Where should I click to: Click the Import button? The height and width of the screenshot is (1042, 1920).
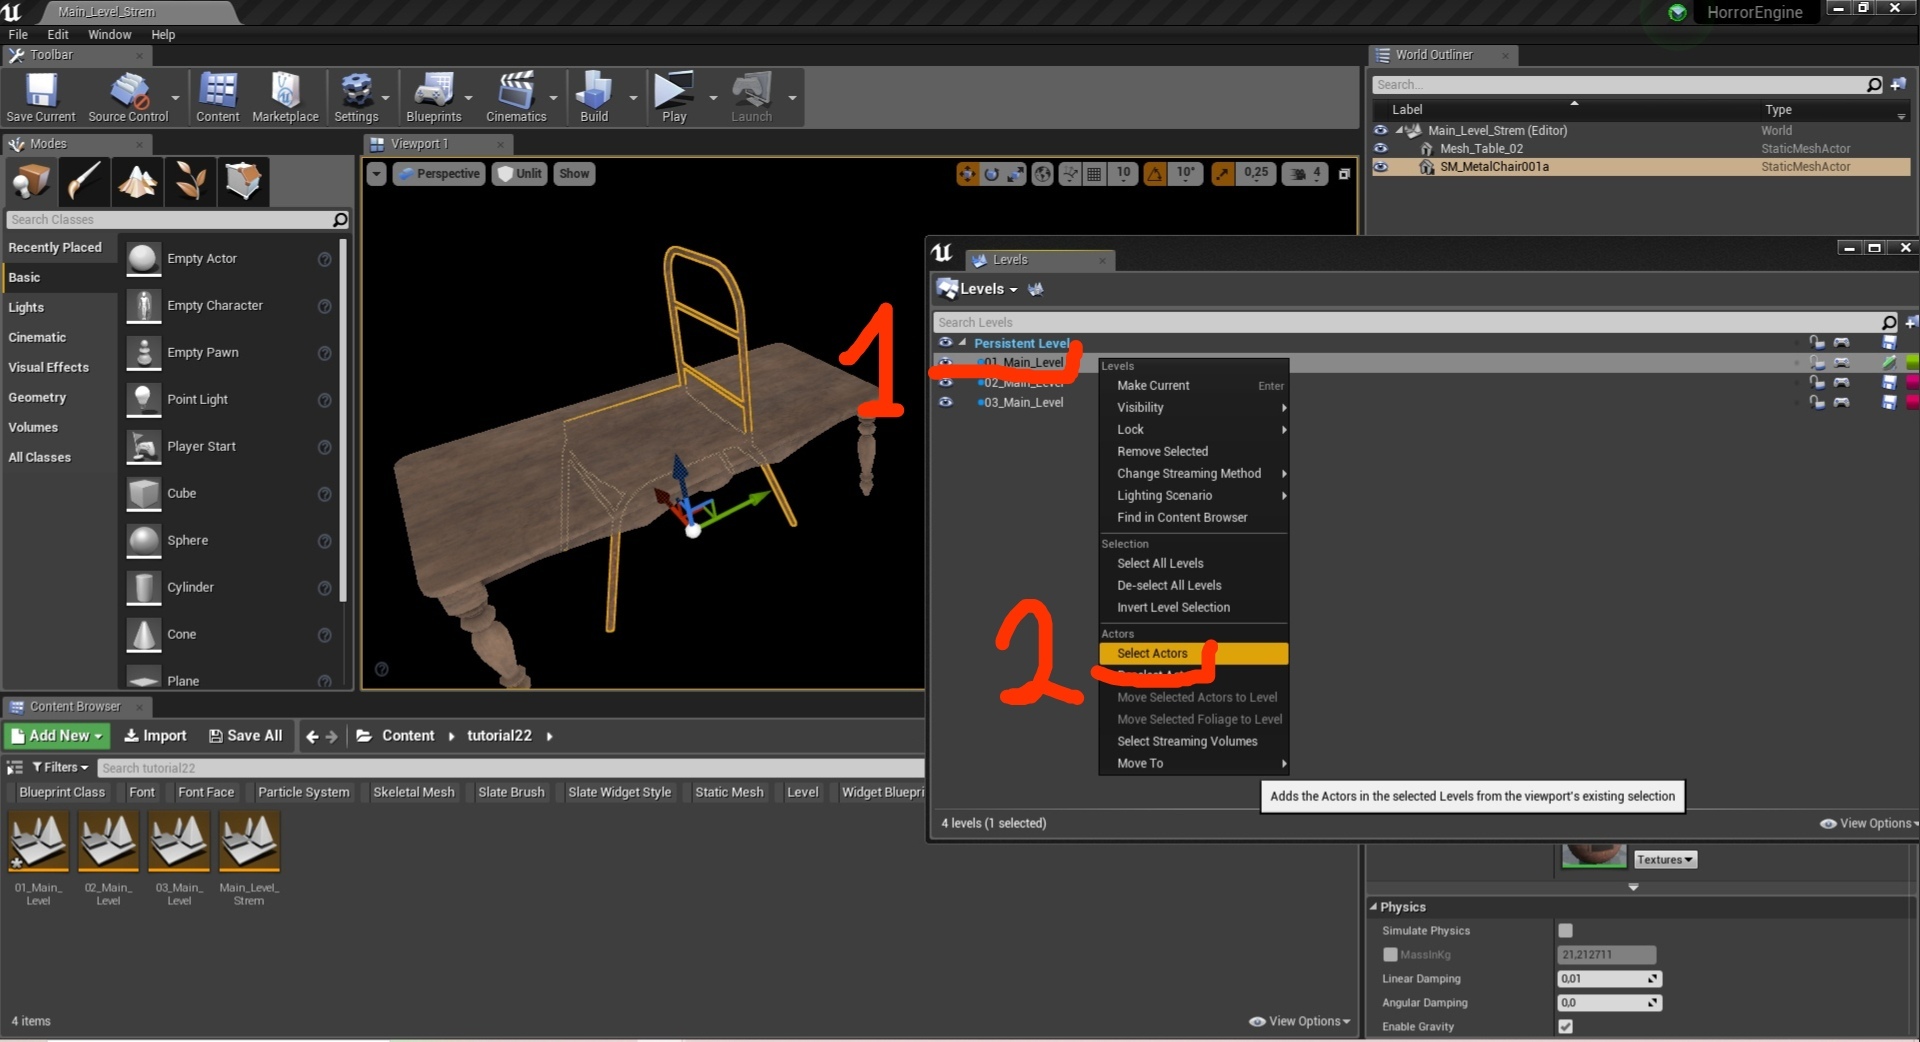(x=155, y=736)
